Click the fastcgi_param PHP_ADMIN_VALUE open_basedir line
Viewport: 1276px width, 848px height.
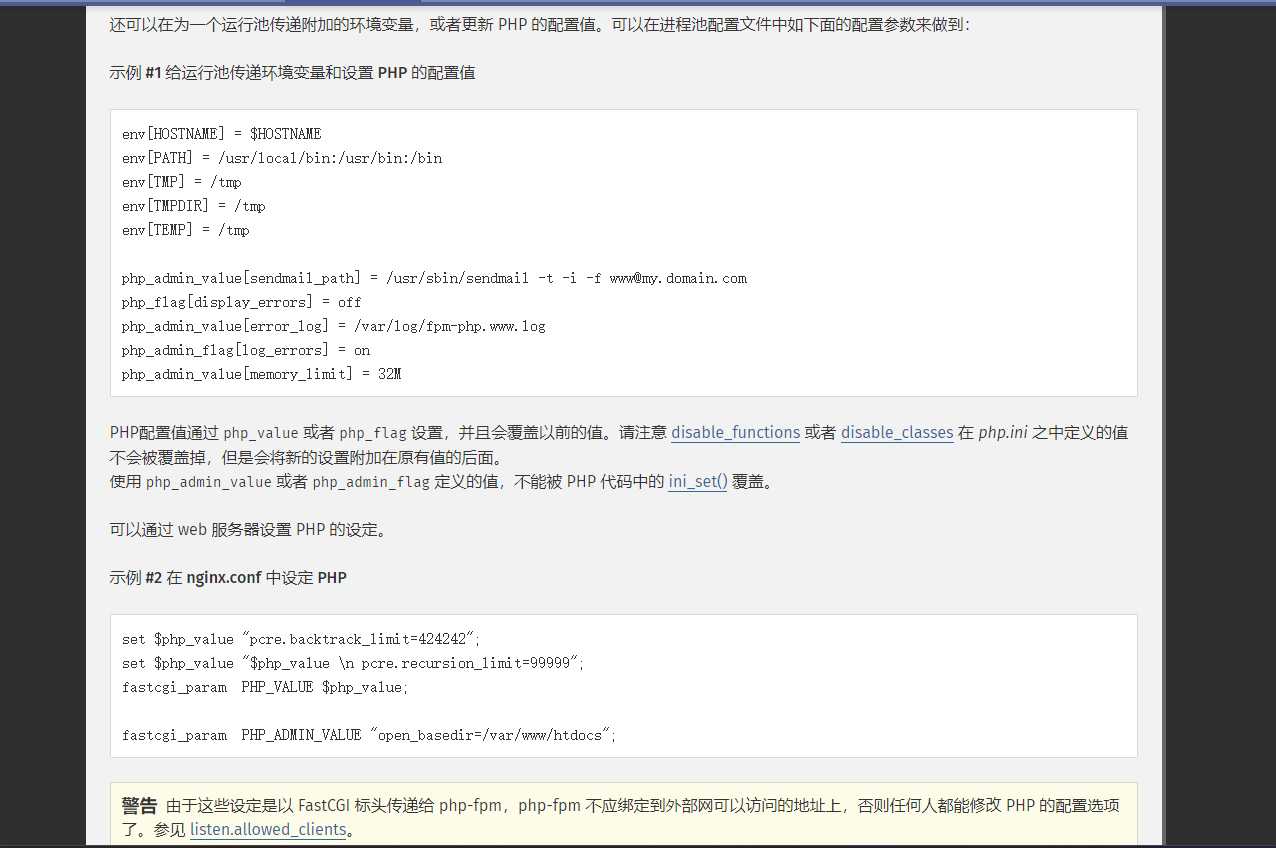coord(369,735)
